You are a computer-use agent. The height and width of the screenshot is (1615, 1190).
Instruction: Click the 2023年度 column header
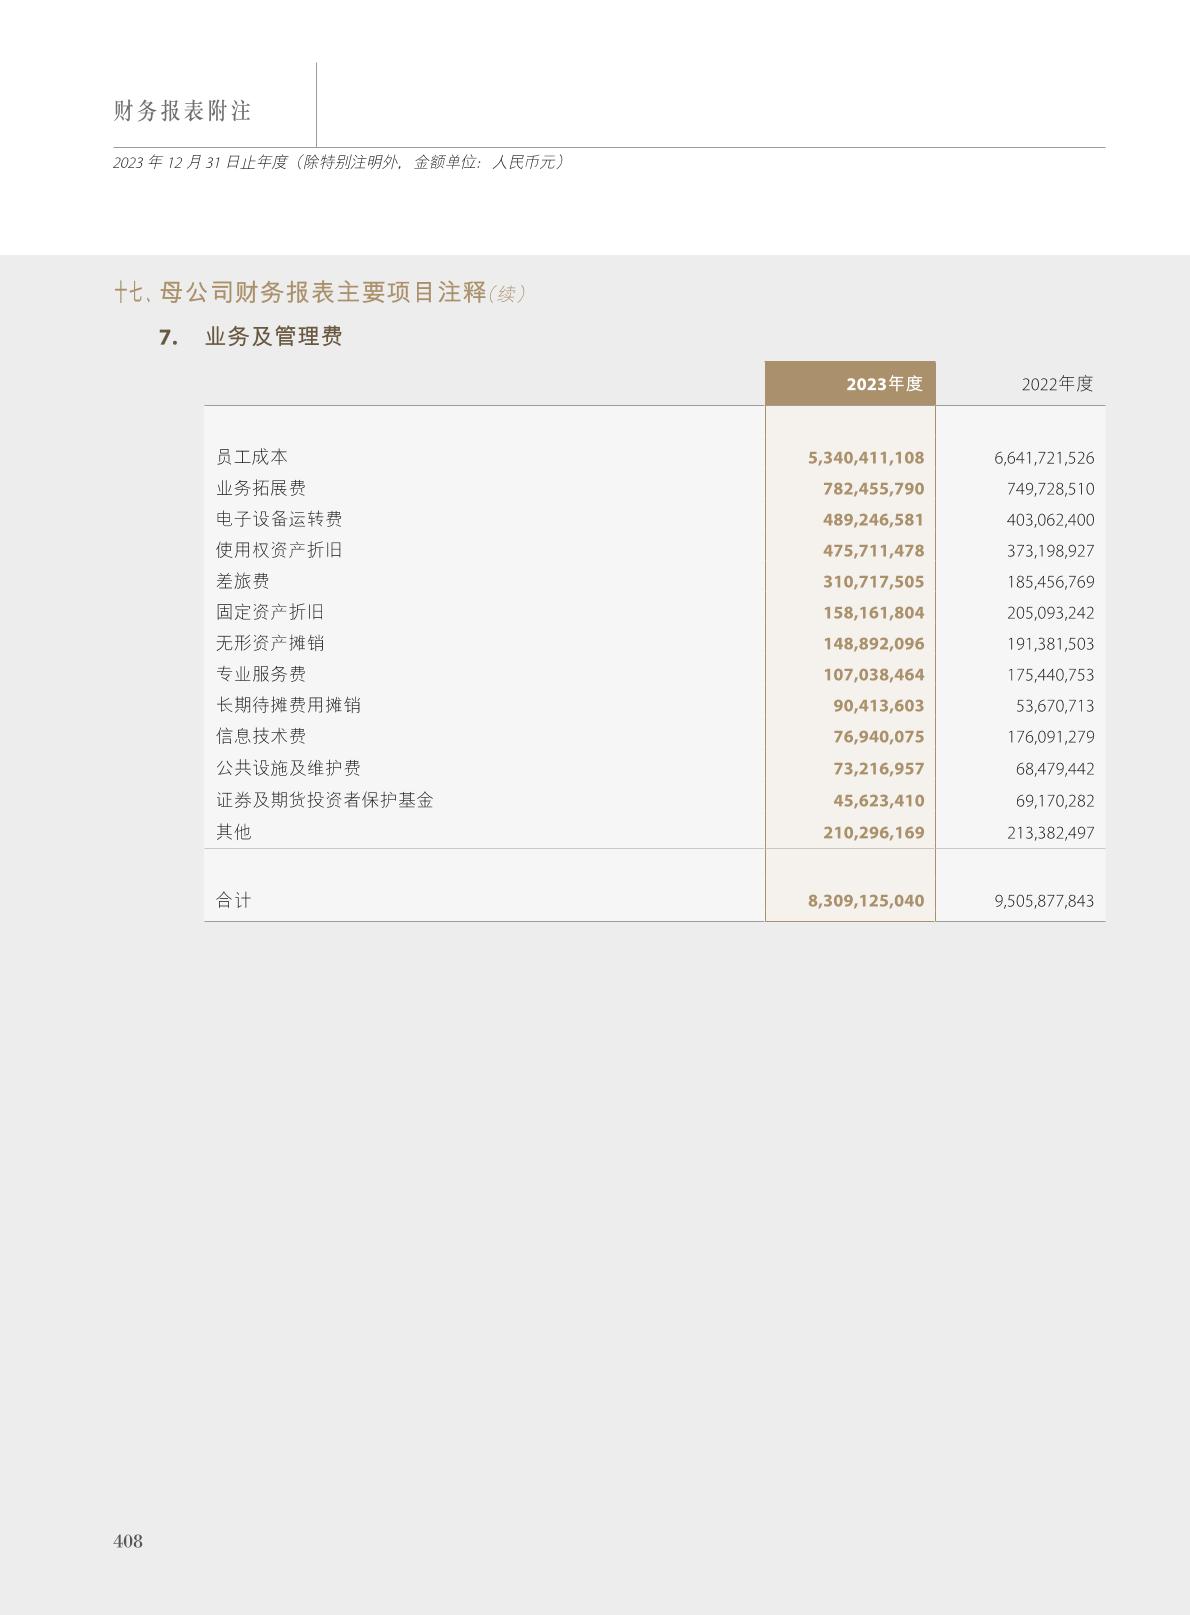(884, 384)
